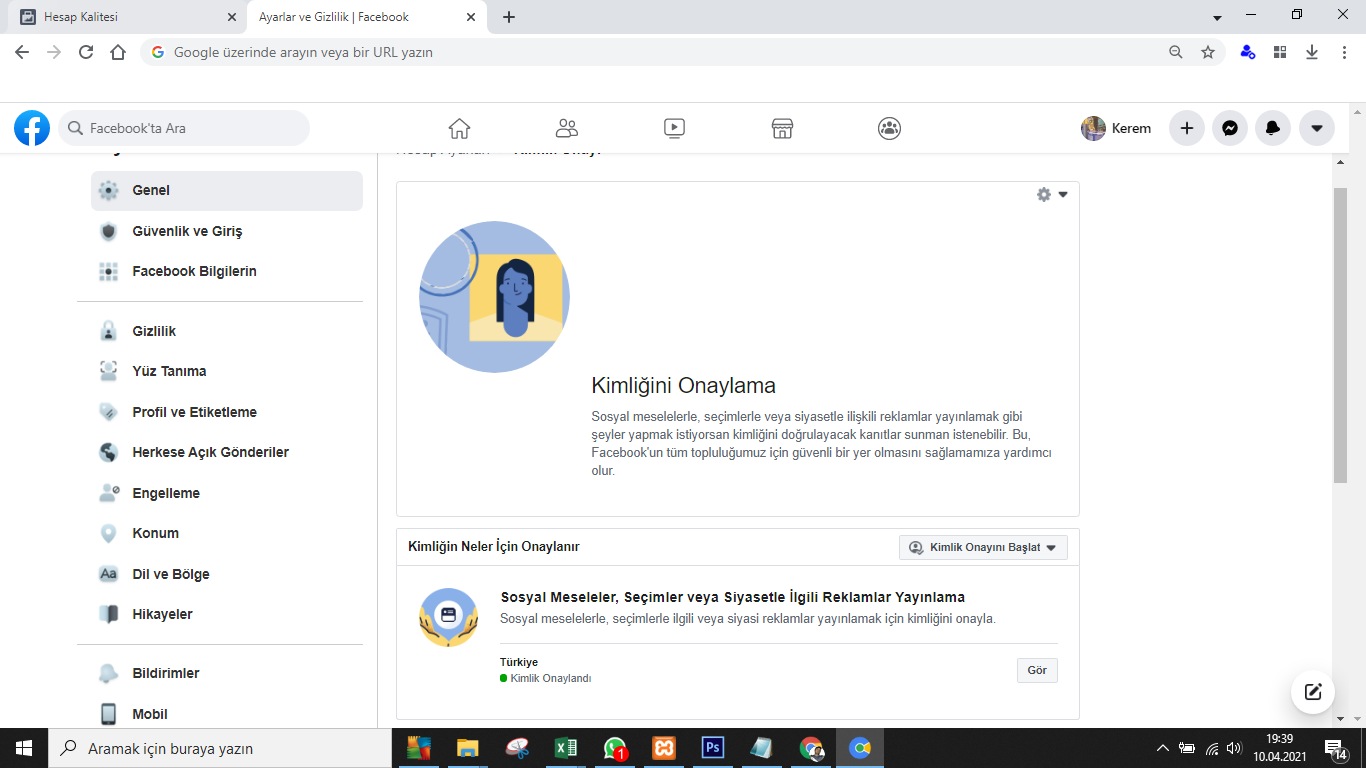Open Facebook Home icon
The image size is (1366, 768).
point(459,128)
